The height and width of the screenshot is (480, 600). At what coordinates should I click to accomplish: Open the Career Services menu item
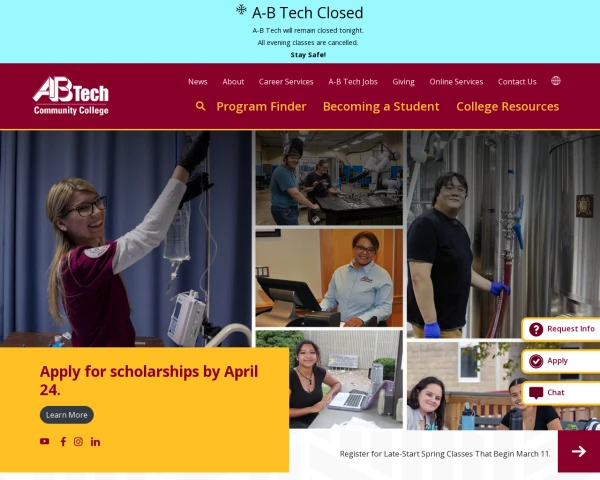coord(286,82)
